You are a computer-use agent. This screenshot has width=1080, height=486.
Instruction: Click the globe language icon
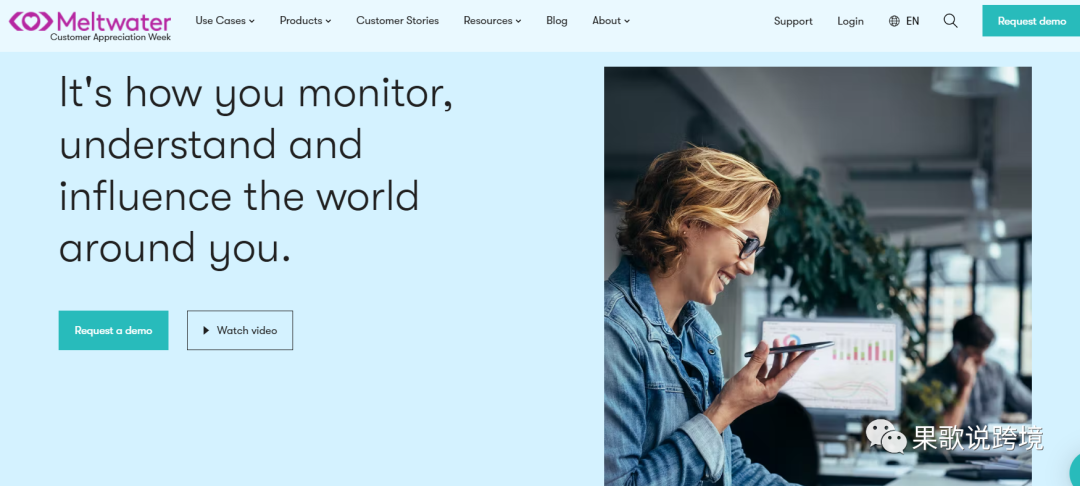click(x=894, y=21)
